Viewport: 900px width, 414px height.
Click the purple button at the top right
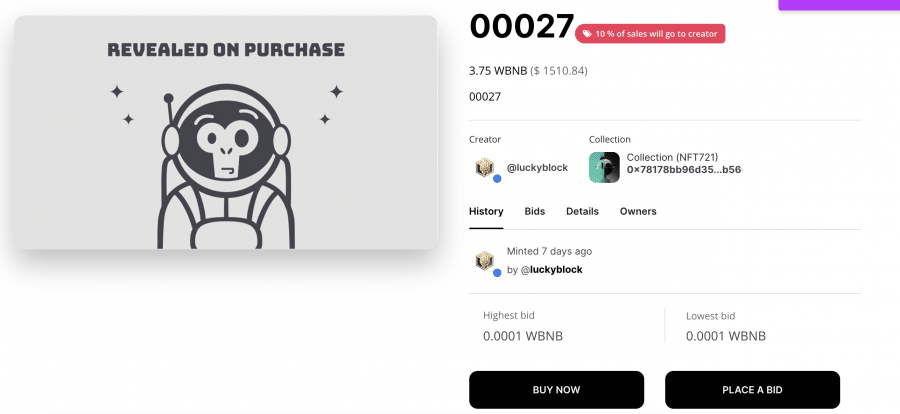(838, 5)
